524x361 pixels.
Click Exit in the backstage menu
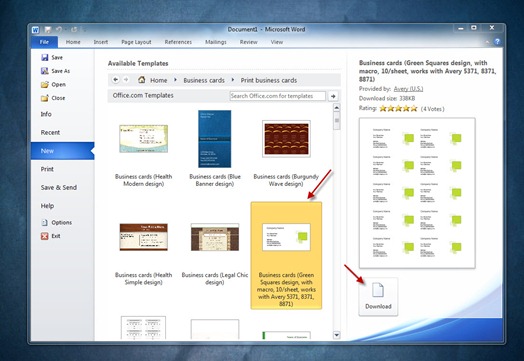click(x=50, y=236)
